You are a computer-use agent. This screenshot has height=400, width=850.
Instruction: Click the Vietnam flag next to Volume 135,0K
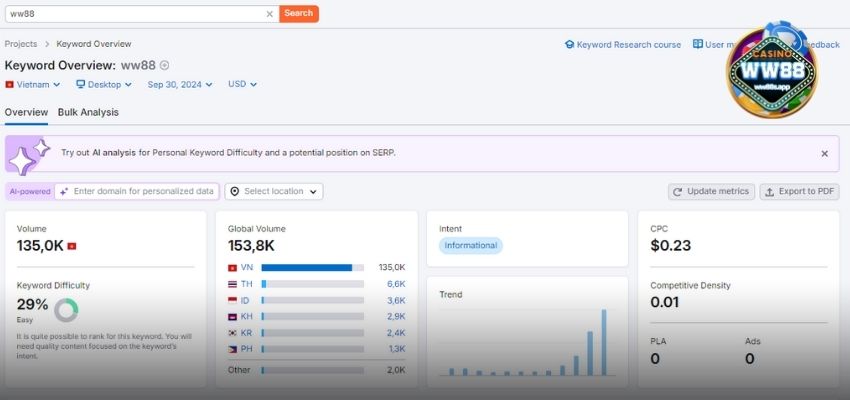pyautogui.click(x=72, y=246)
